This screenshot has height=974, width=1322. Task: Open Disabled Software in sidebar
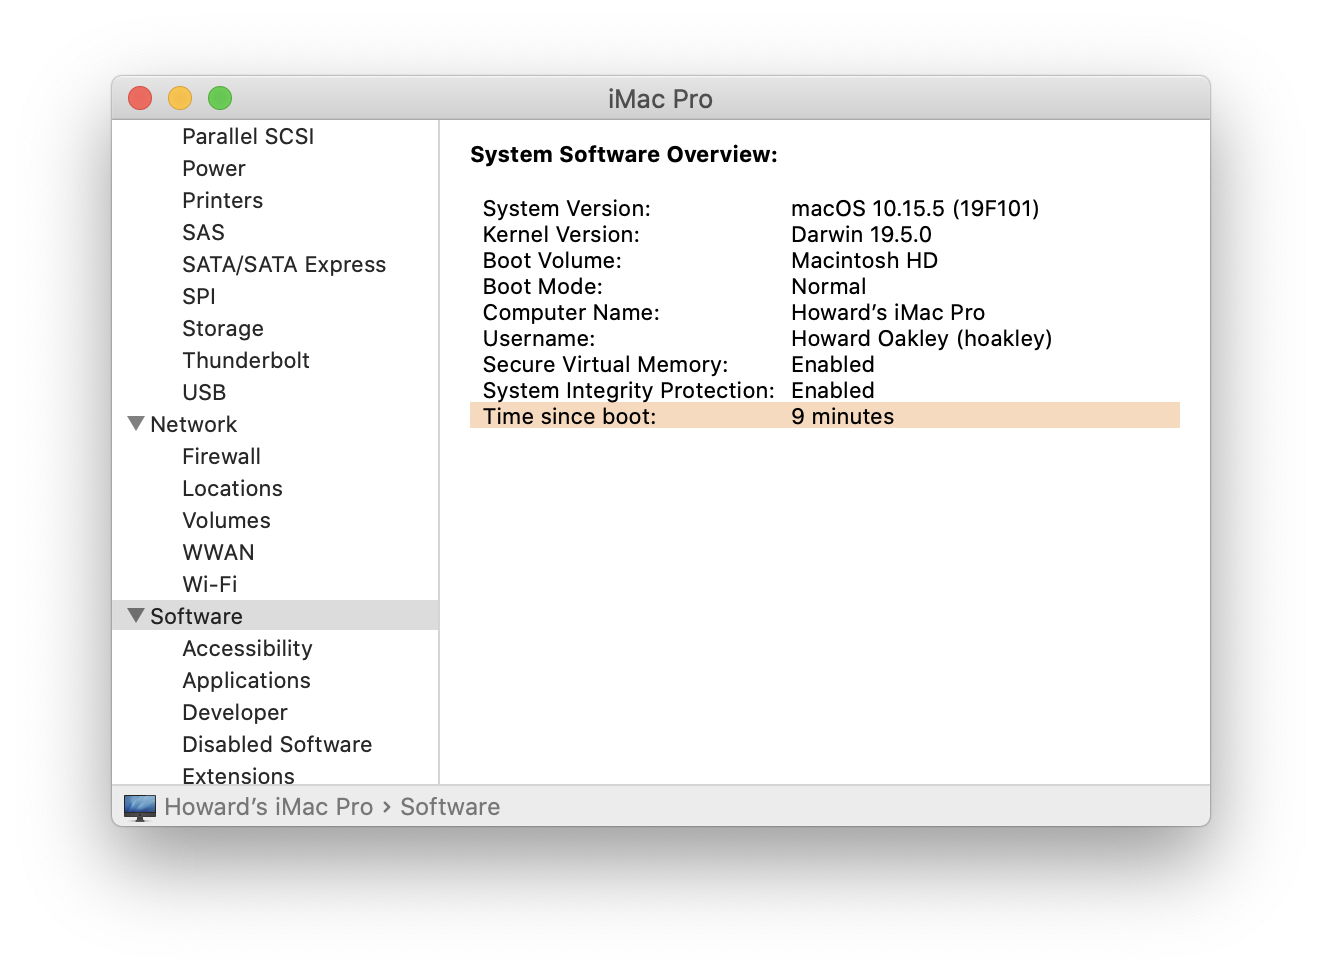click(x=276, y=744)
